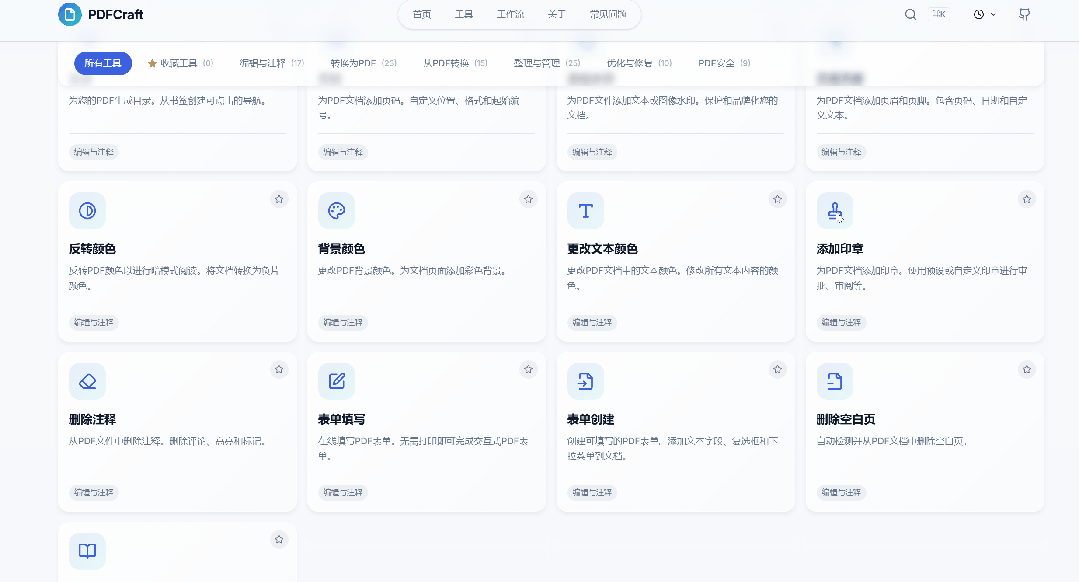Switch to the 编辑与注释 filter tab

pos(272,63)
